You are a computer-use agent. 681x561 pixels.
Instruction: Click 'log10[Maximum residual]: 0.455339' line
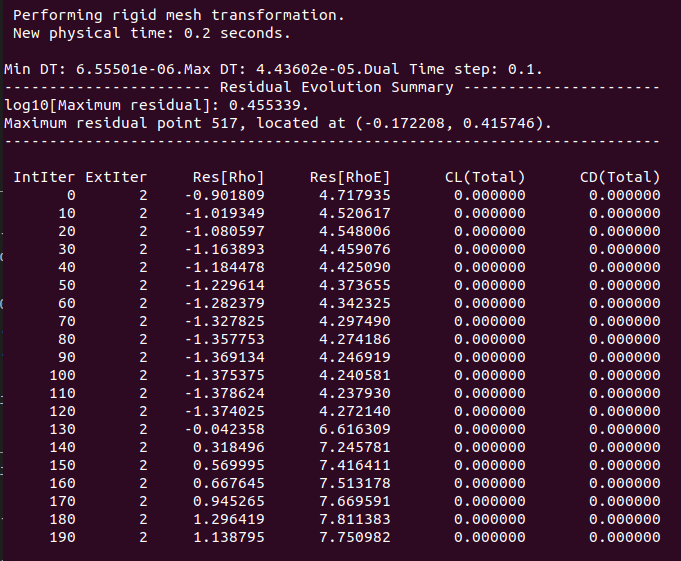(156, 106)
